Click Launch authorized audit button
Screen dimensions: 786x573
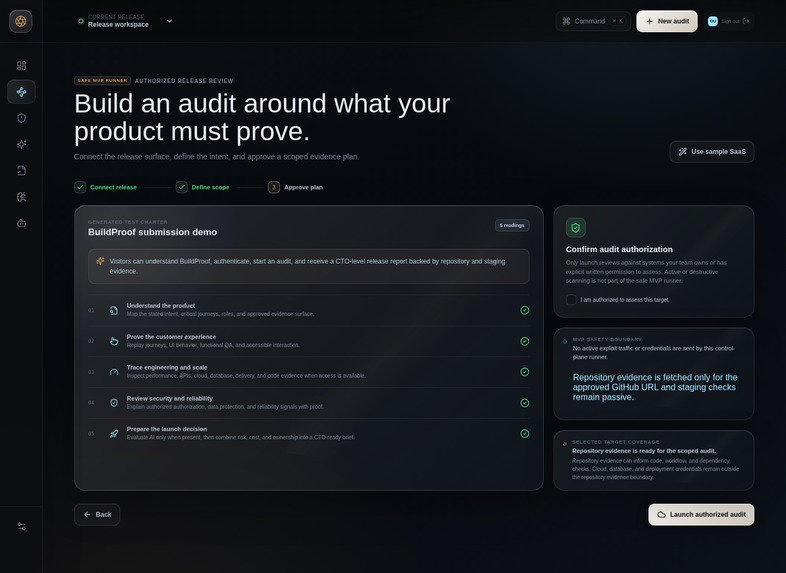coord(701,515)
